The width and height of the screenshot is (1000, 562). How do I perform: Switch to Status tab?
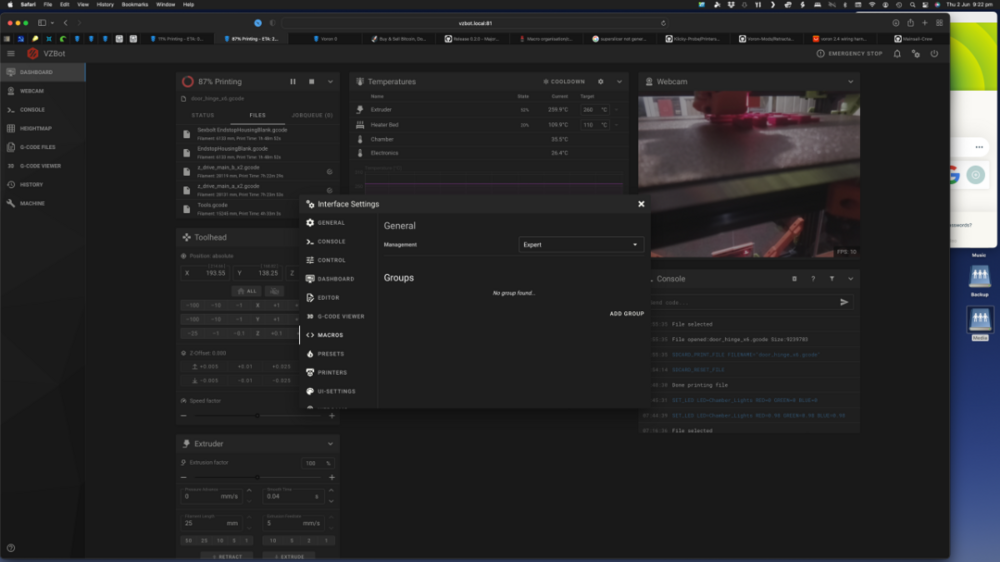pyautogui.click(x=203, y=115)
